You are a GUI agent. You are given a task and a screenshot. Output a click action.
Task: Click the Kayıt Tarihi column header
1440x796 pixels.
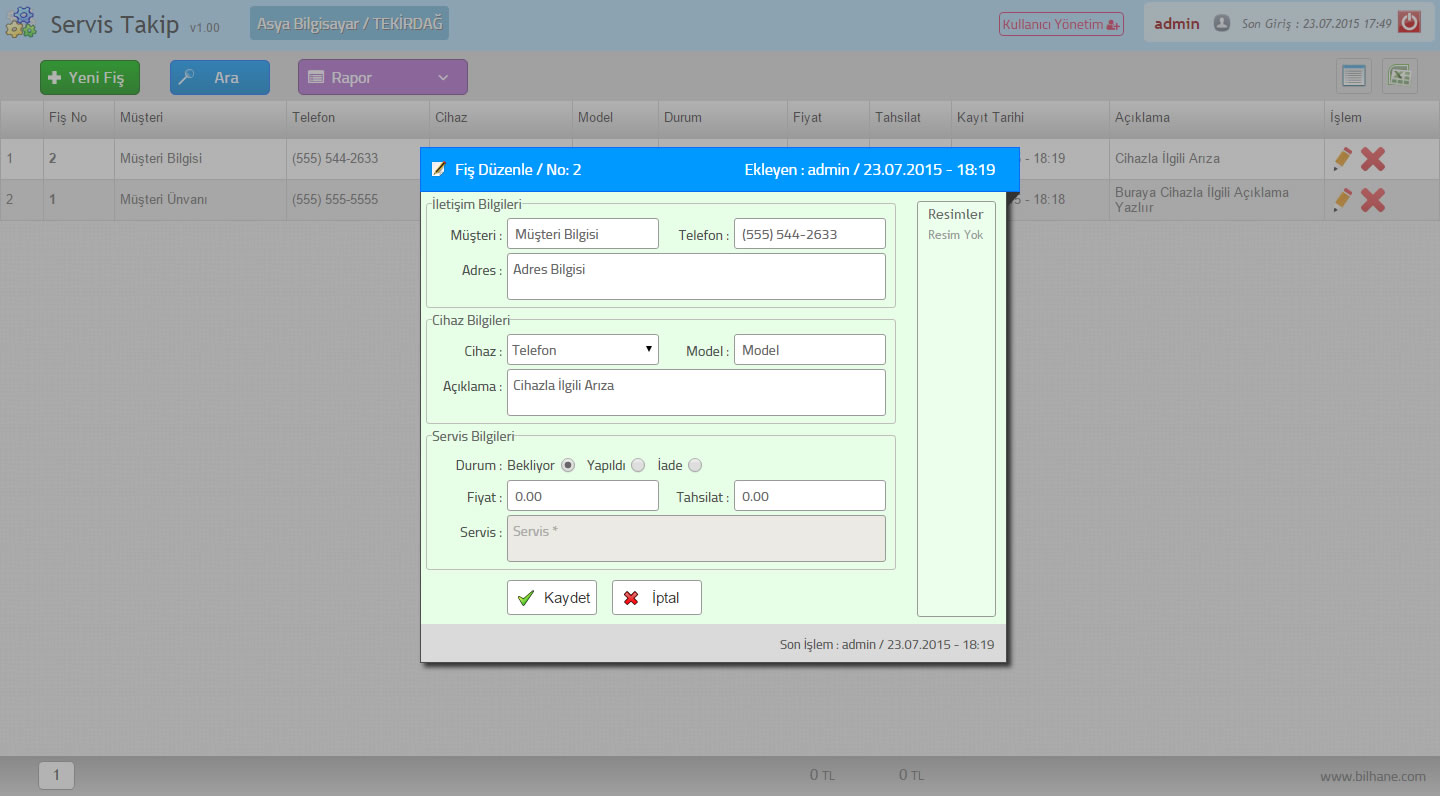990,117
